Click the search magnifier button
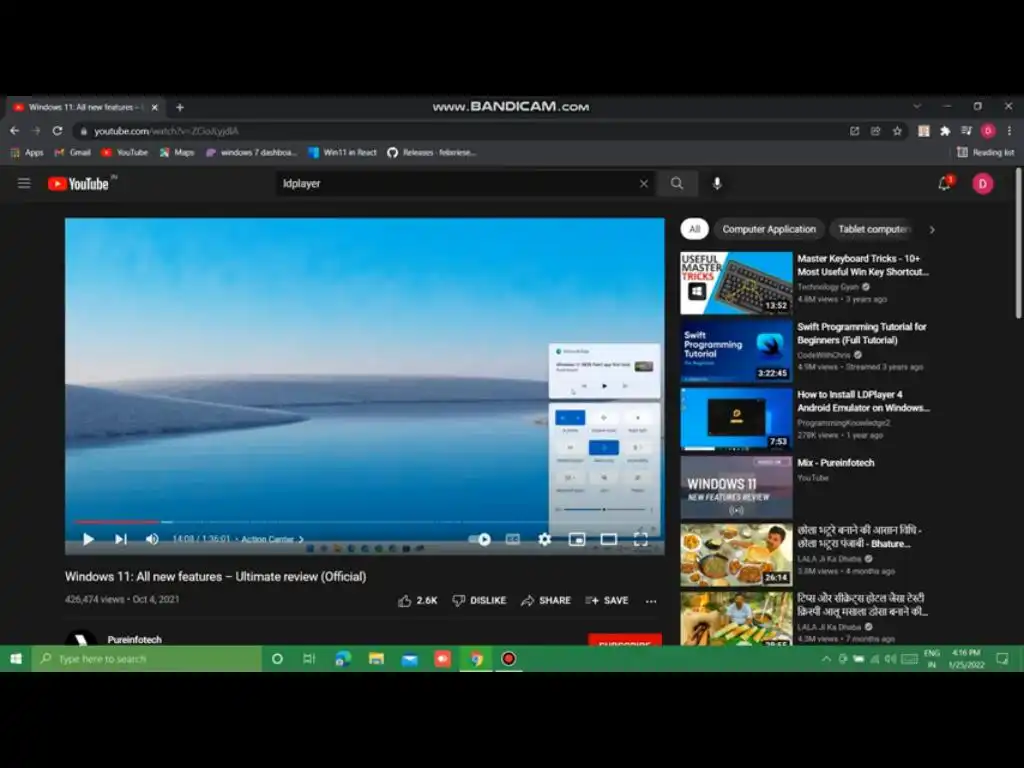This screenshot has width=1024, height=768. coord(677,184)
